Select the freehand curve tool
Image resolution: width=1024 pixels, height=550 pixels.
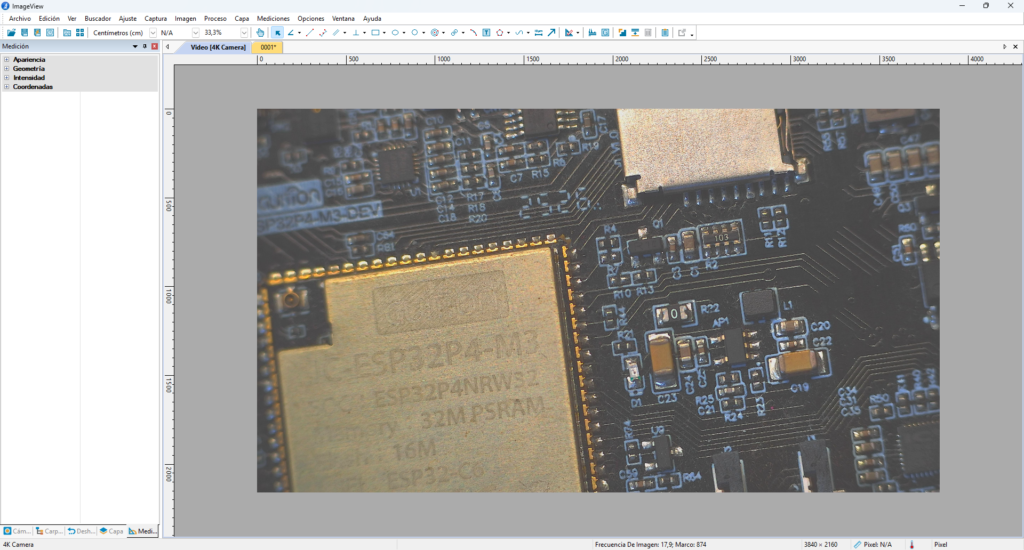[x=519, y=33]
